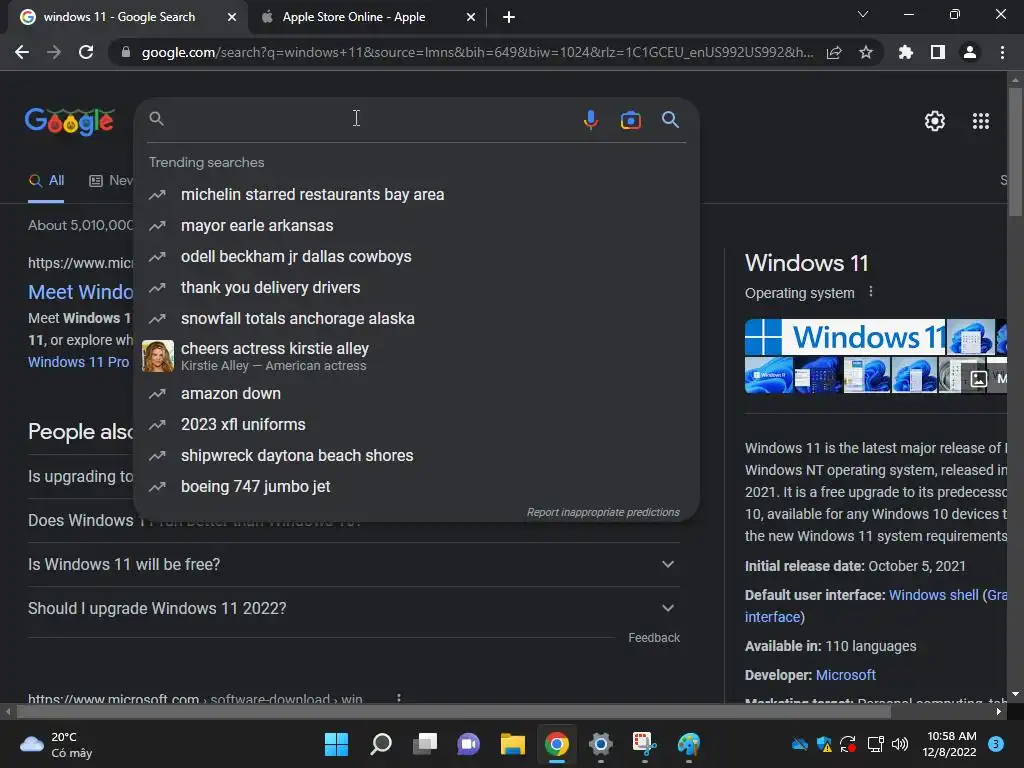Pick suggestion snowfall totals anchorage alaska

(416, 319)
